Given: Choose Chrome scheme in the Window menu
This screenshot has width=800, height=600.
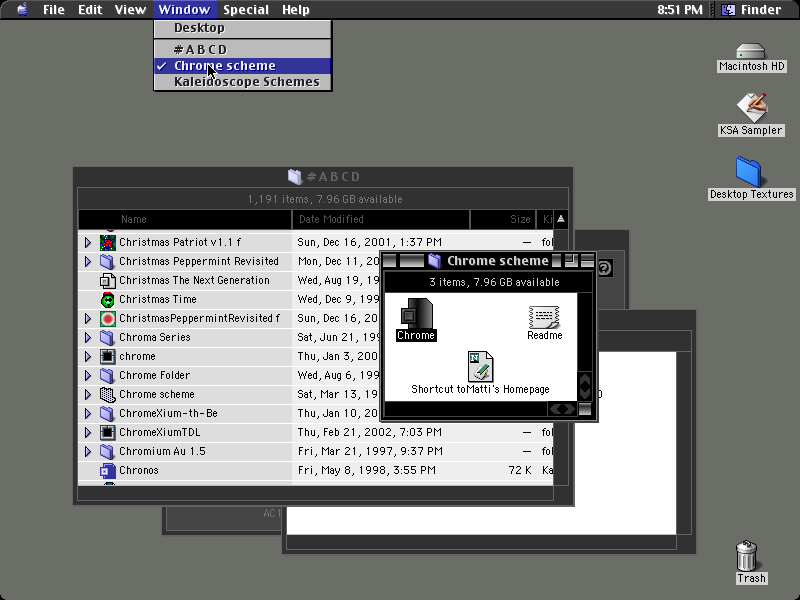Looking at the screenshot, I should coord(243,66).
